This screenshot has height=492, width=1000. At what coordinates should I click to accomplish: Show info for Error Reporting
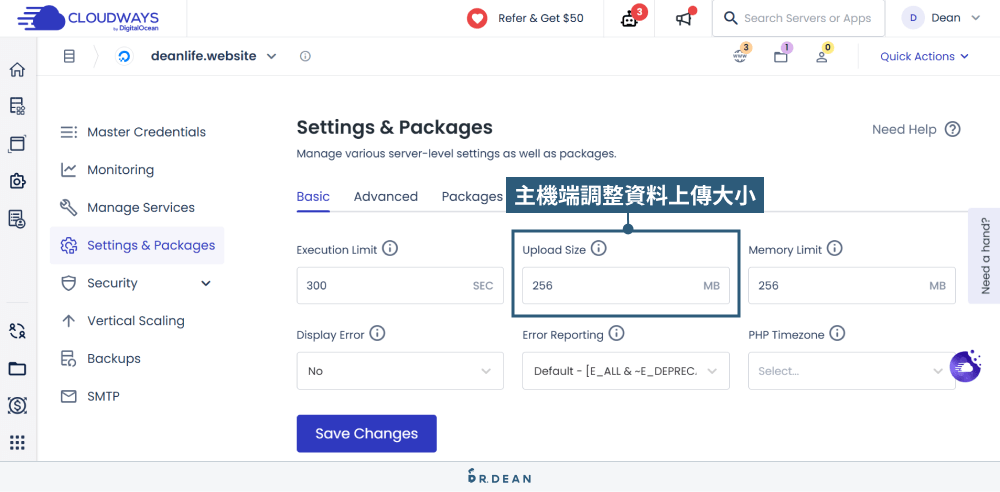click(616, 333)
